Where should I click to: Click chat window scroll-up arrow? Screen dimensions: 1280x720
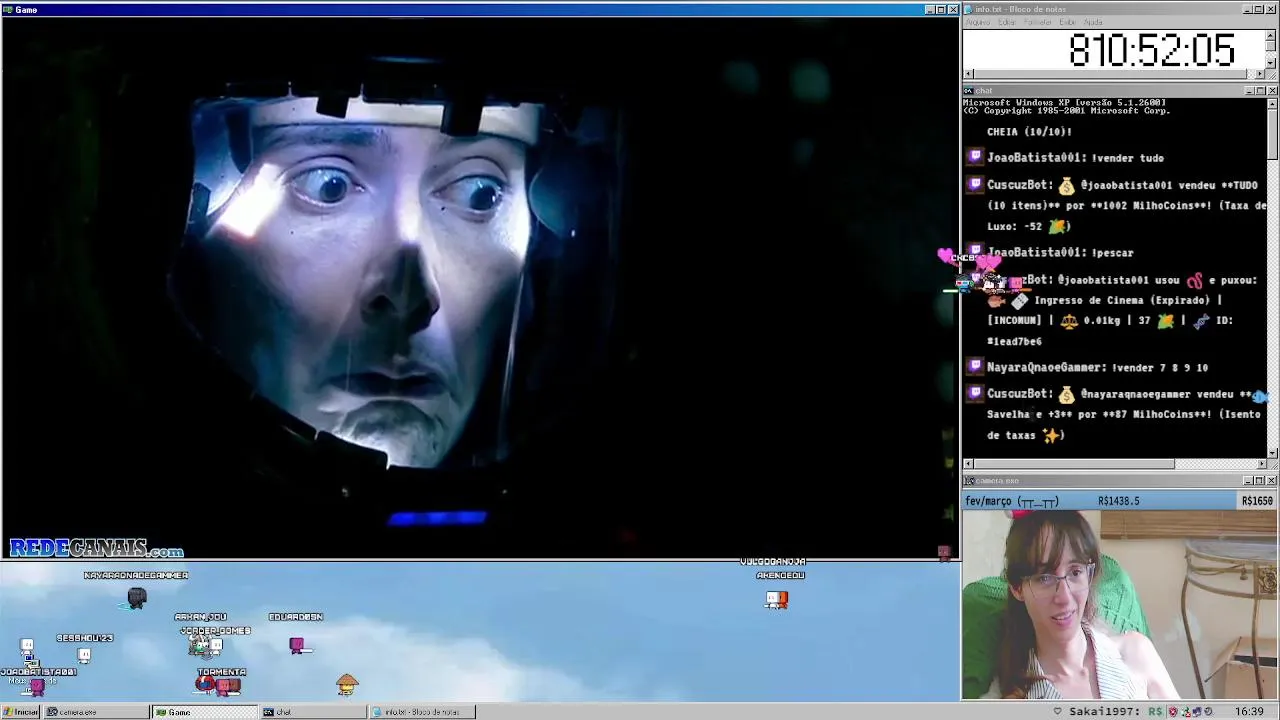(x=1272, y=104)
